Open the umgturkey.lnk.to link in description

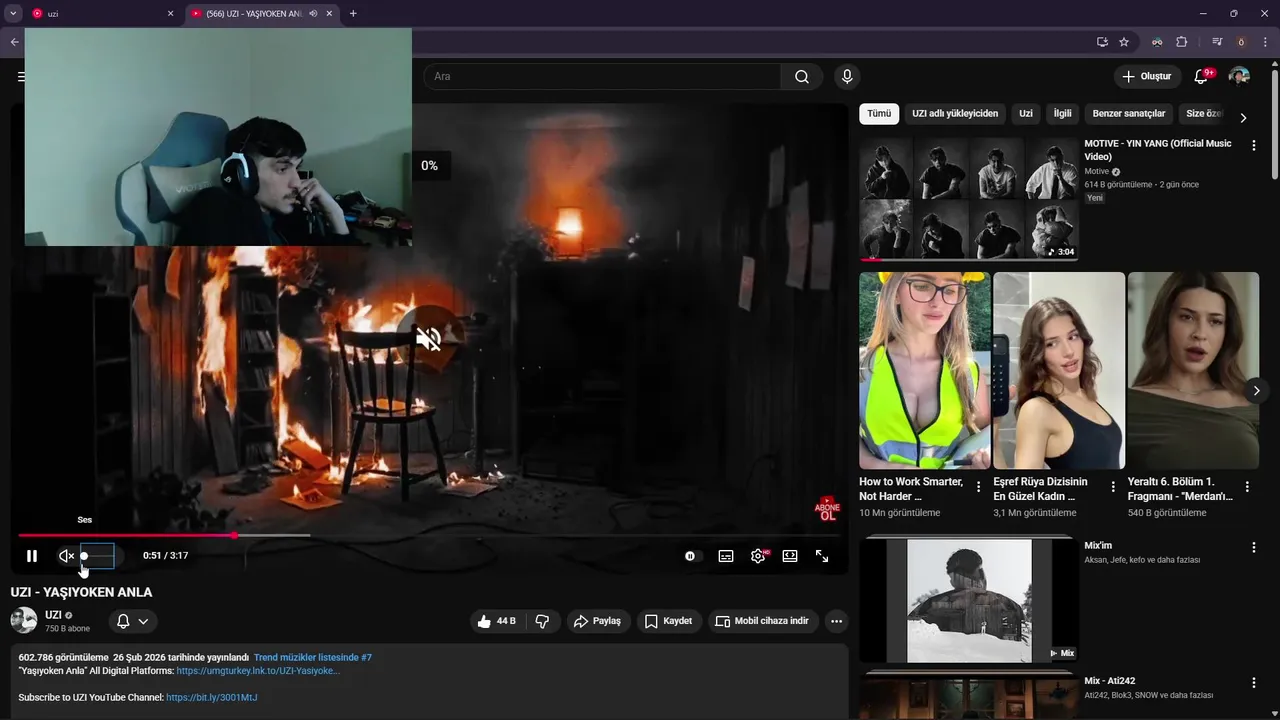pos(258,671)
